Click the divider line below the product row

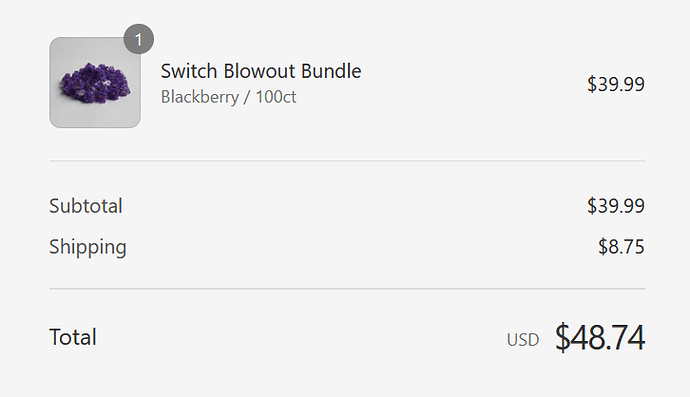[x=347, y=161]
